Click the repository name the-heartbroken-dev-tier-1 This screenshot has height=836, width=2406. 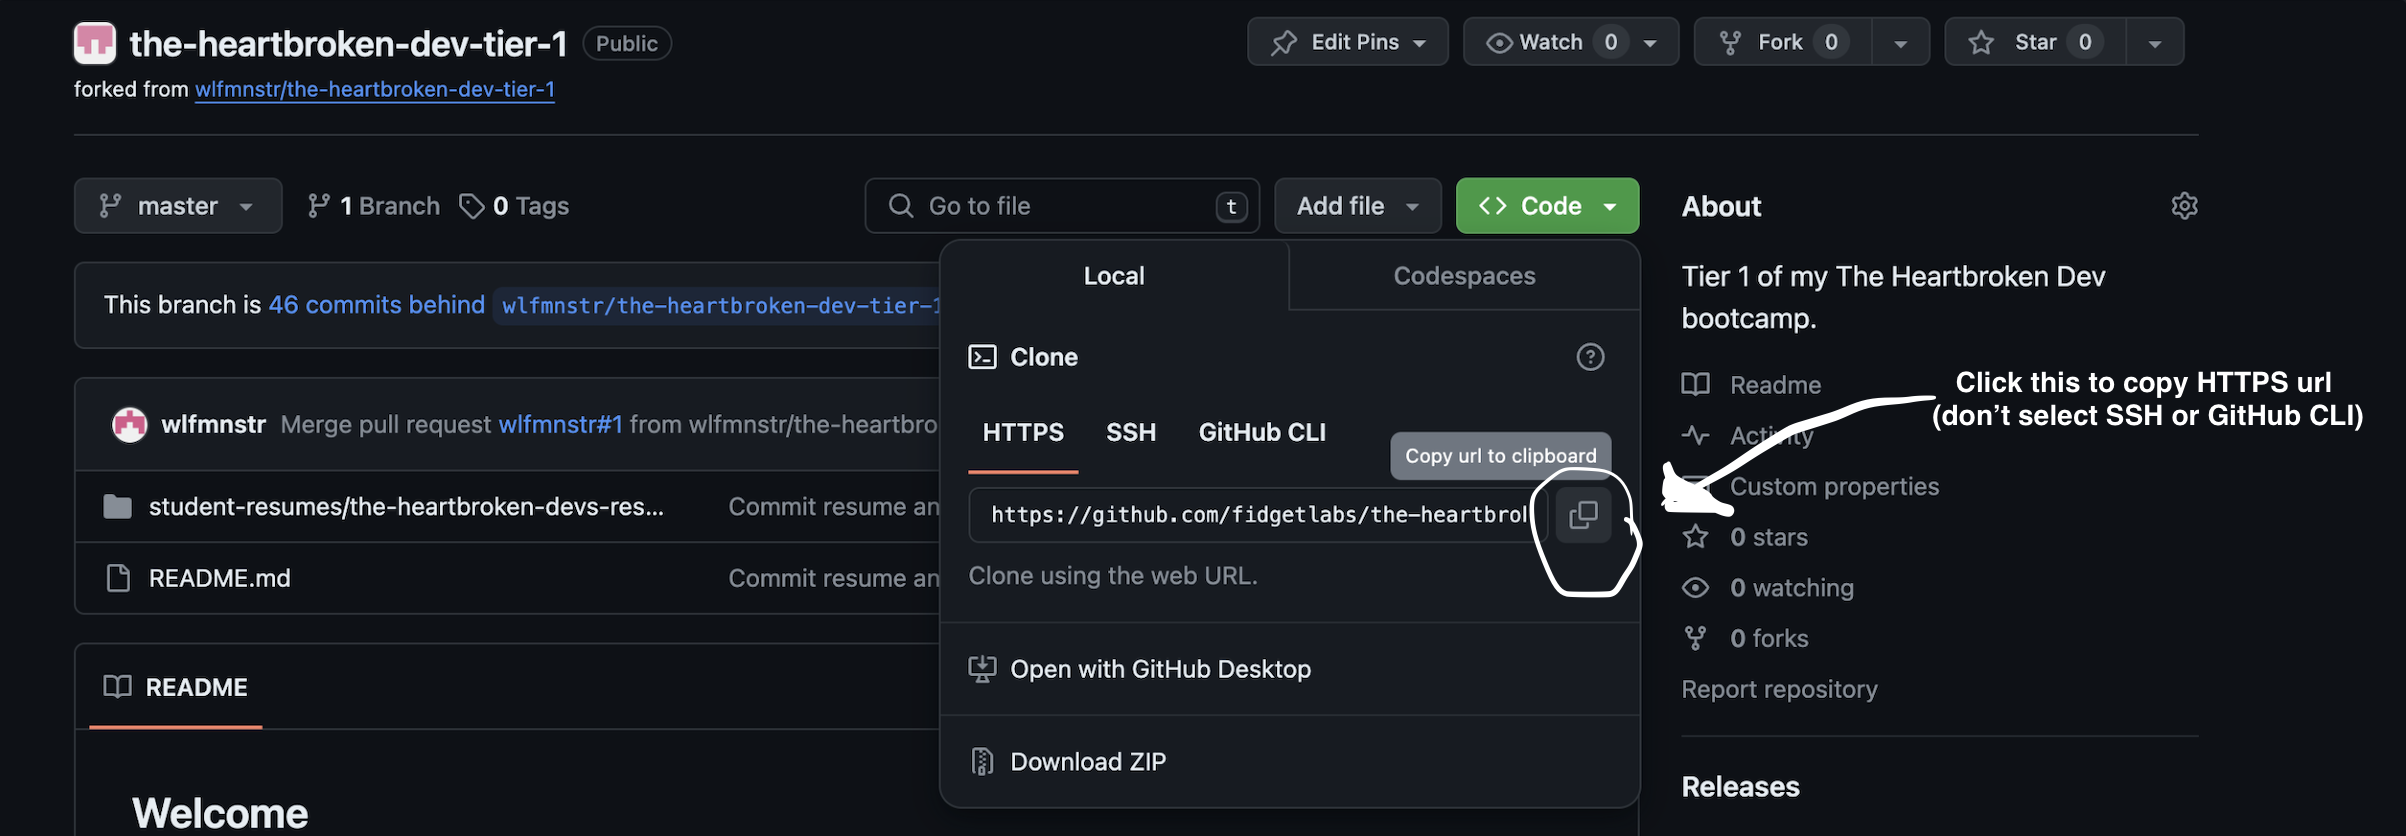pos(348,43)
